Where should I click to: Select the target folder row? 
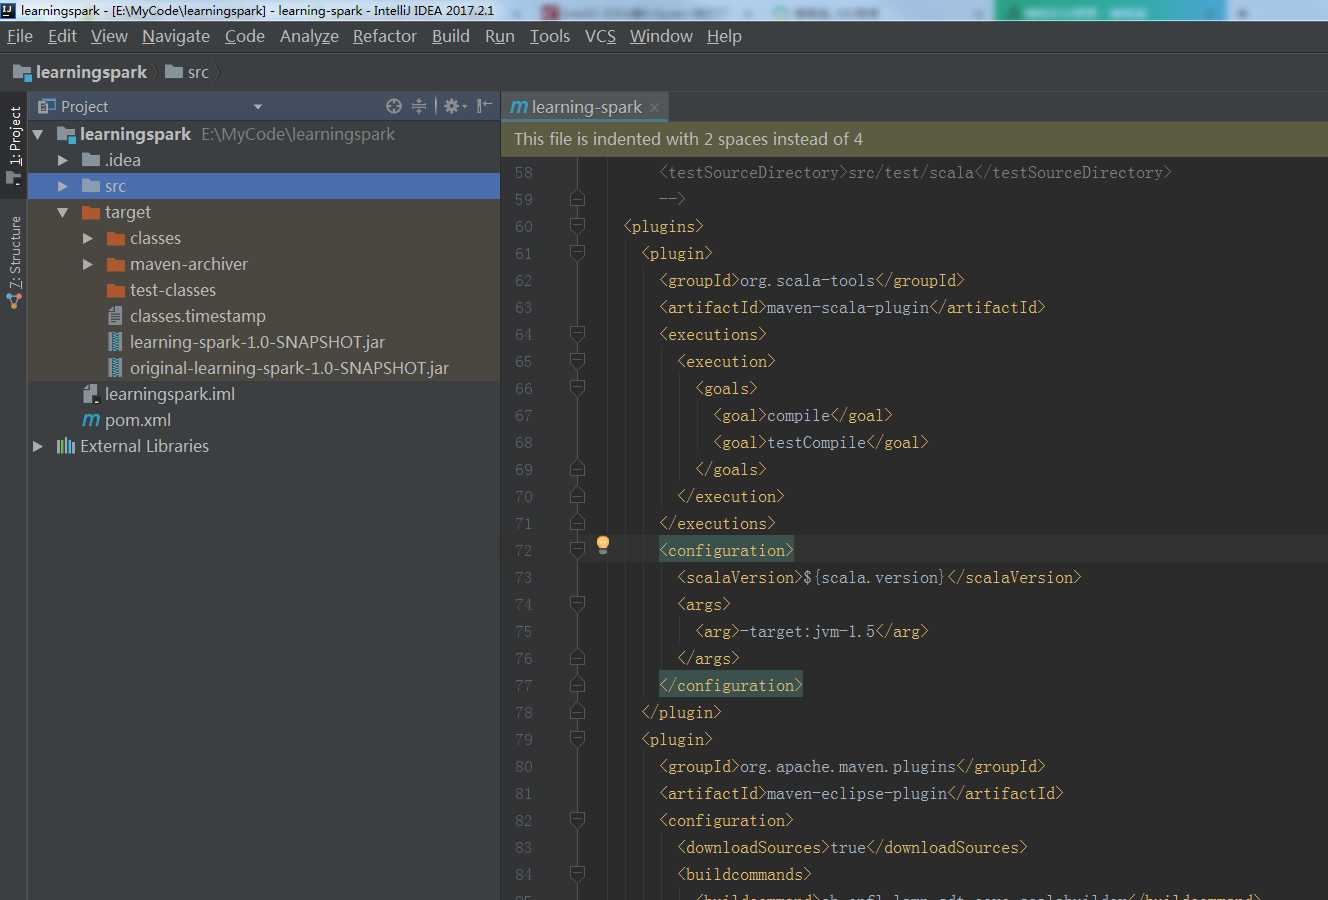pyautogui.click(x=264, y=212)
